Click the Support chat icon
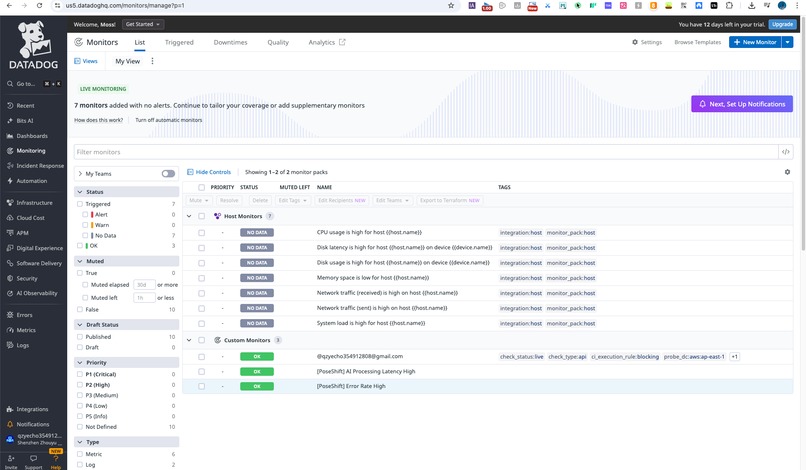 click(x=33, y=461)
